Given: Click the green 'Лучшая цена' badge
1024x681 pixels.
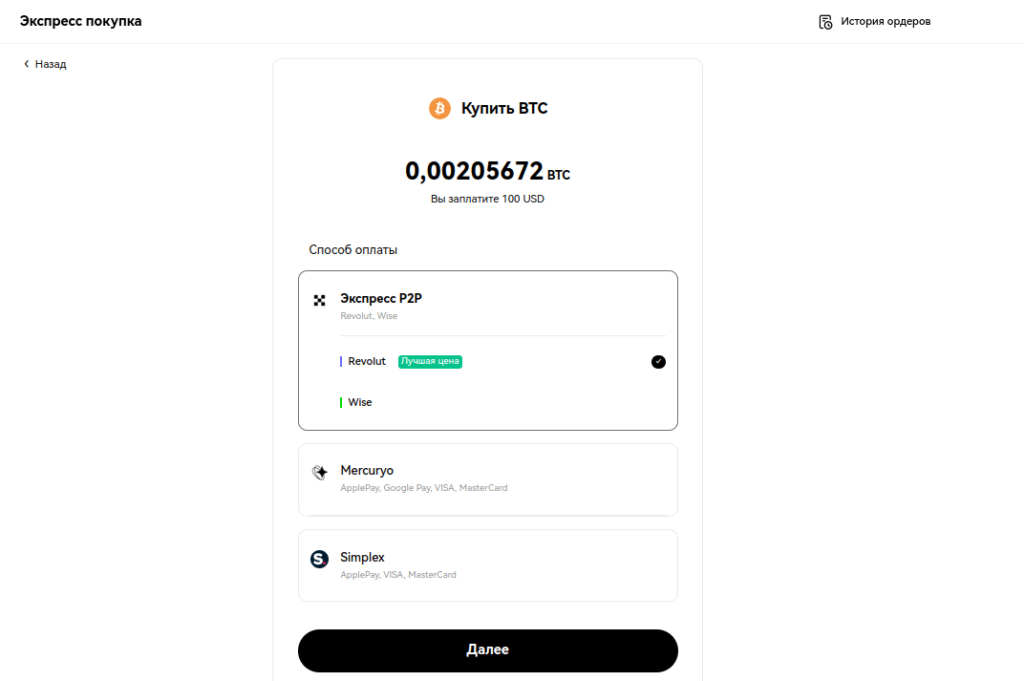Looking at the screenshot, I should point(430,361).
